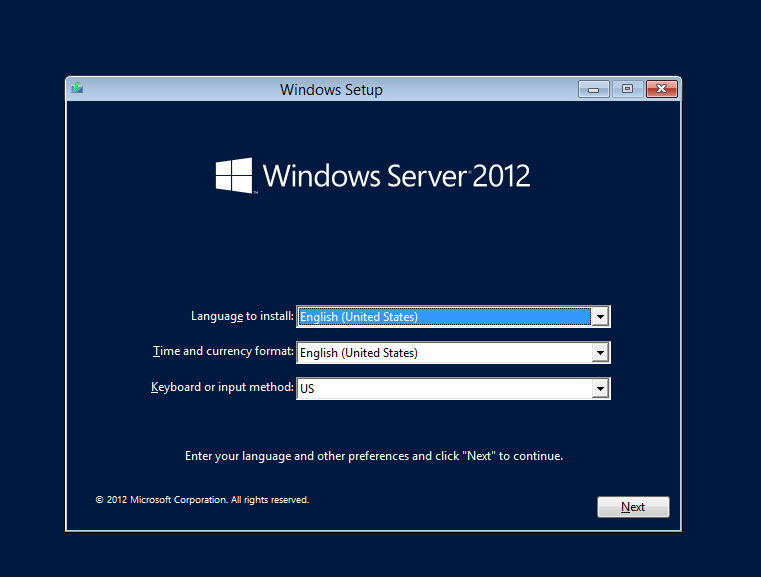
Task: Click the 'Time and currency format:' label
Action: click(x=223, y=351)
